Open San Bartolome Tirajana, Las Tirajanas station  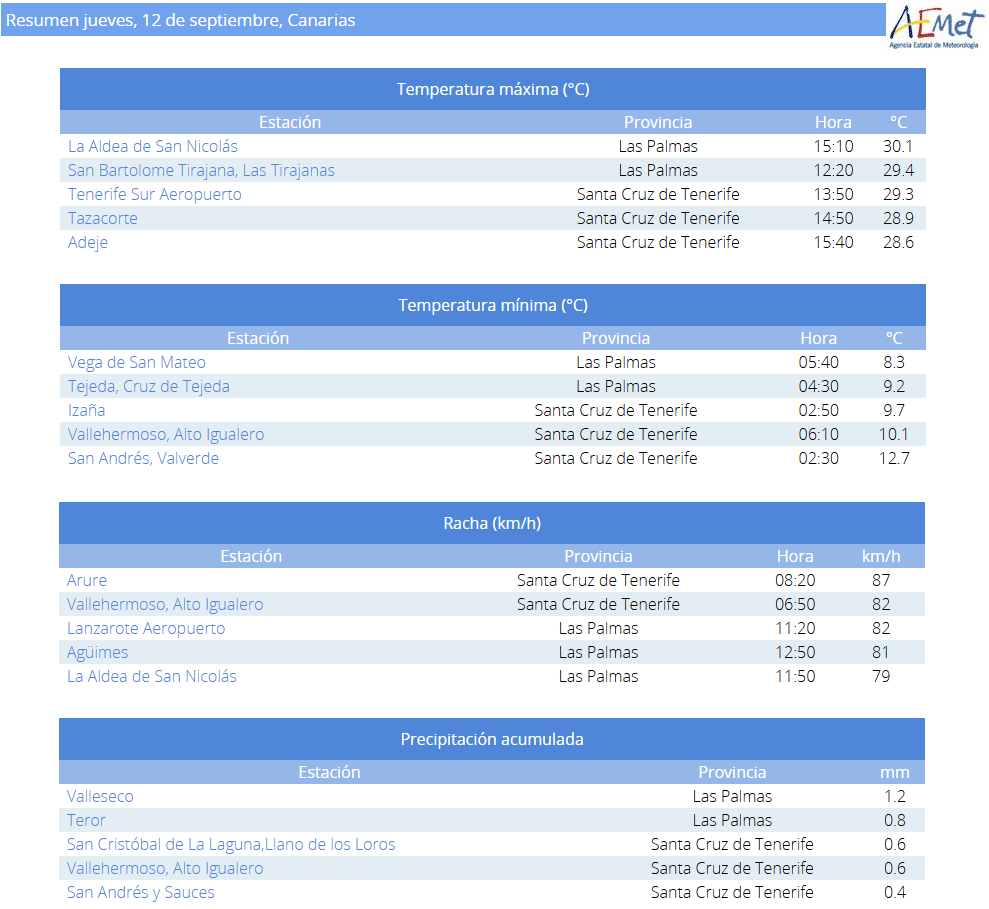point(201,170)
